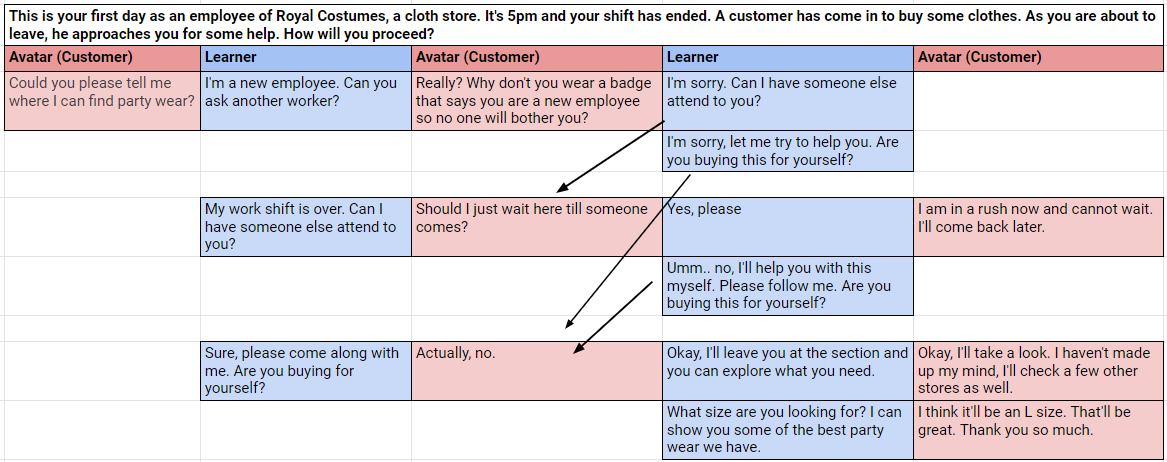Screen dimensions: 1167x462
Task: Click the 'Yes, please' cell
Action: tap(787, 227)
